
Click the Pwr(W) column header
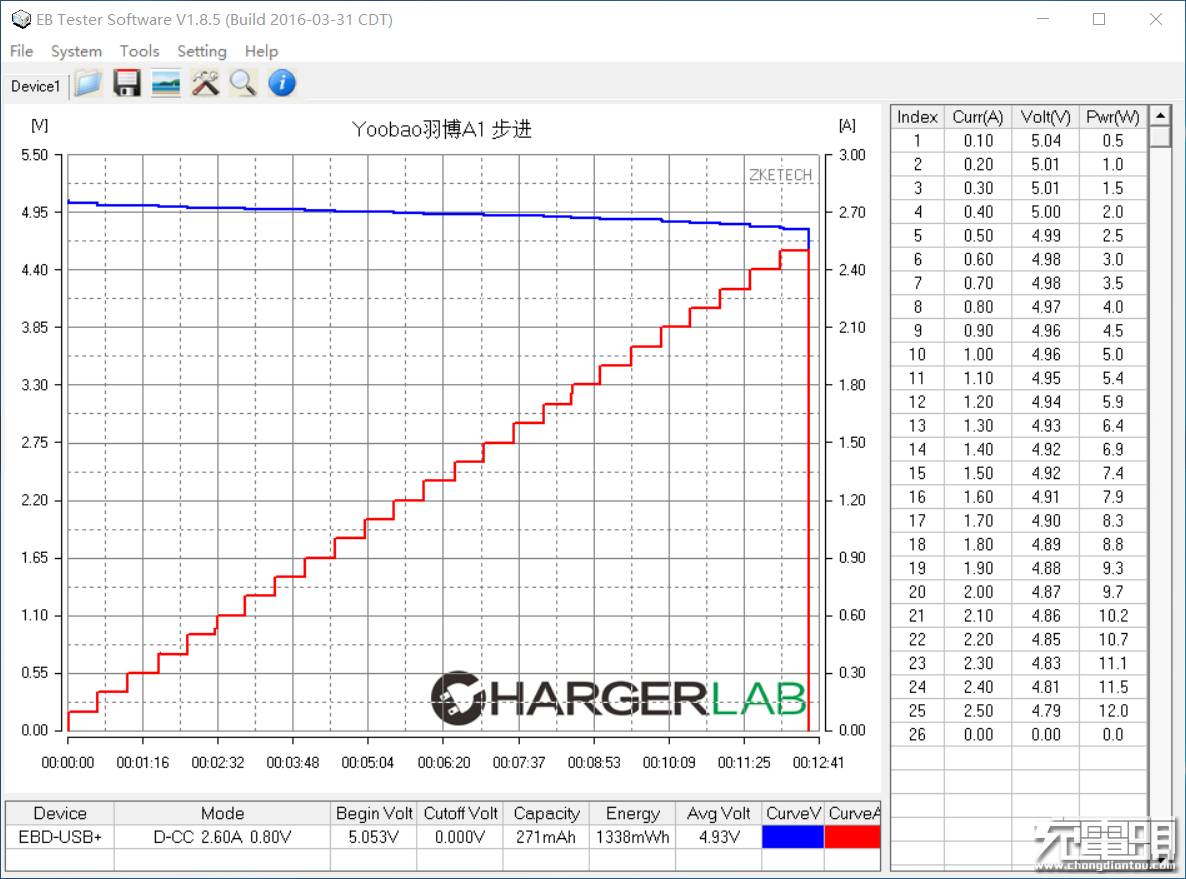point(1113,116)
